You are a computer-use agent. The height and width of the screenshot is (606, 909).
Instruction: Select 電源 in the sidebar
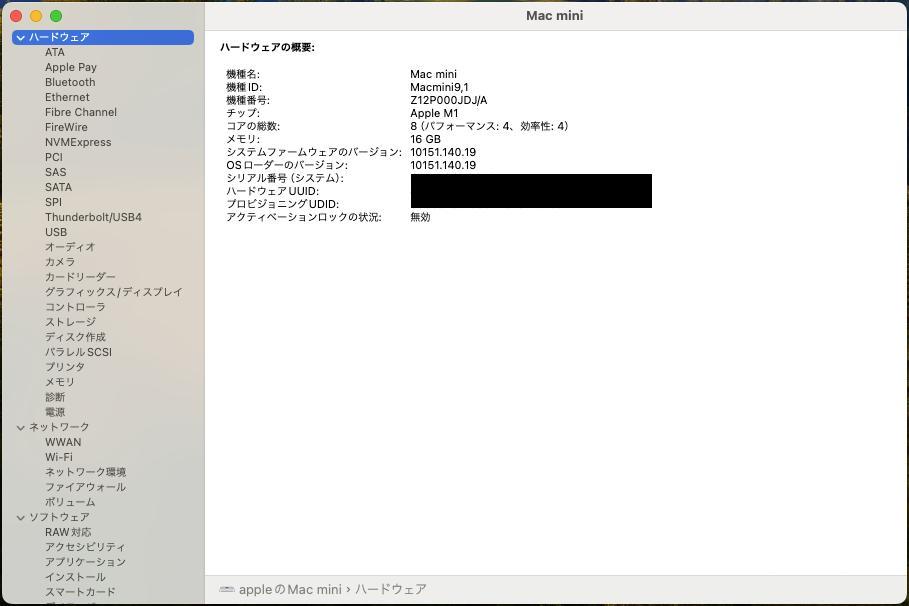55,412
